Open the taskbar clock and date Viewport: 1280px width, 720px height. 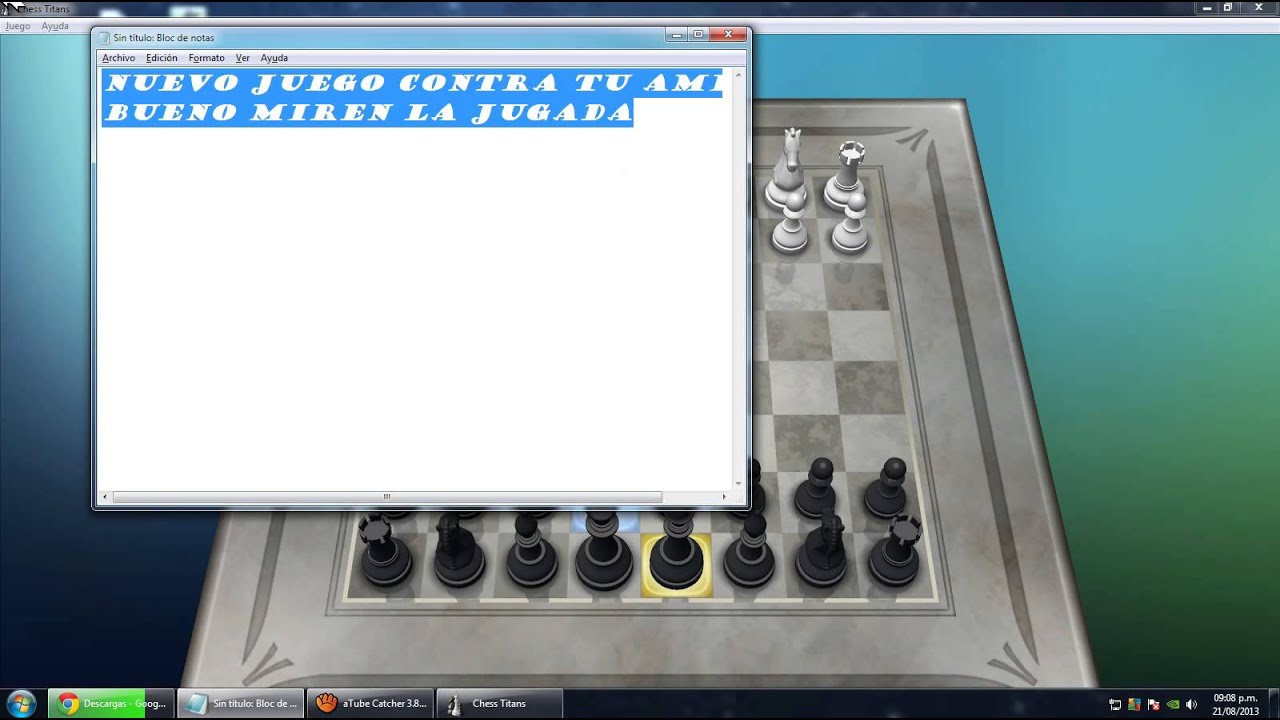click(x=1235, y=704)
